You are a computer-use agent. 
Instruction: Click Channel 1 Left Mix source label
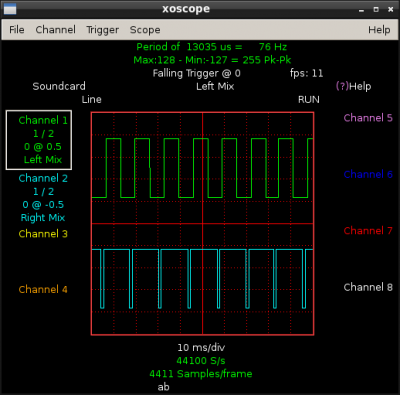[43, 160]
